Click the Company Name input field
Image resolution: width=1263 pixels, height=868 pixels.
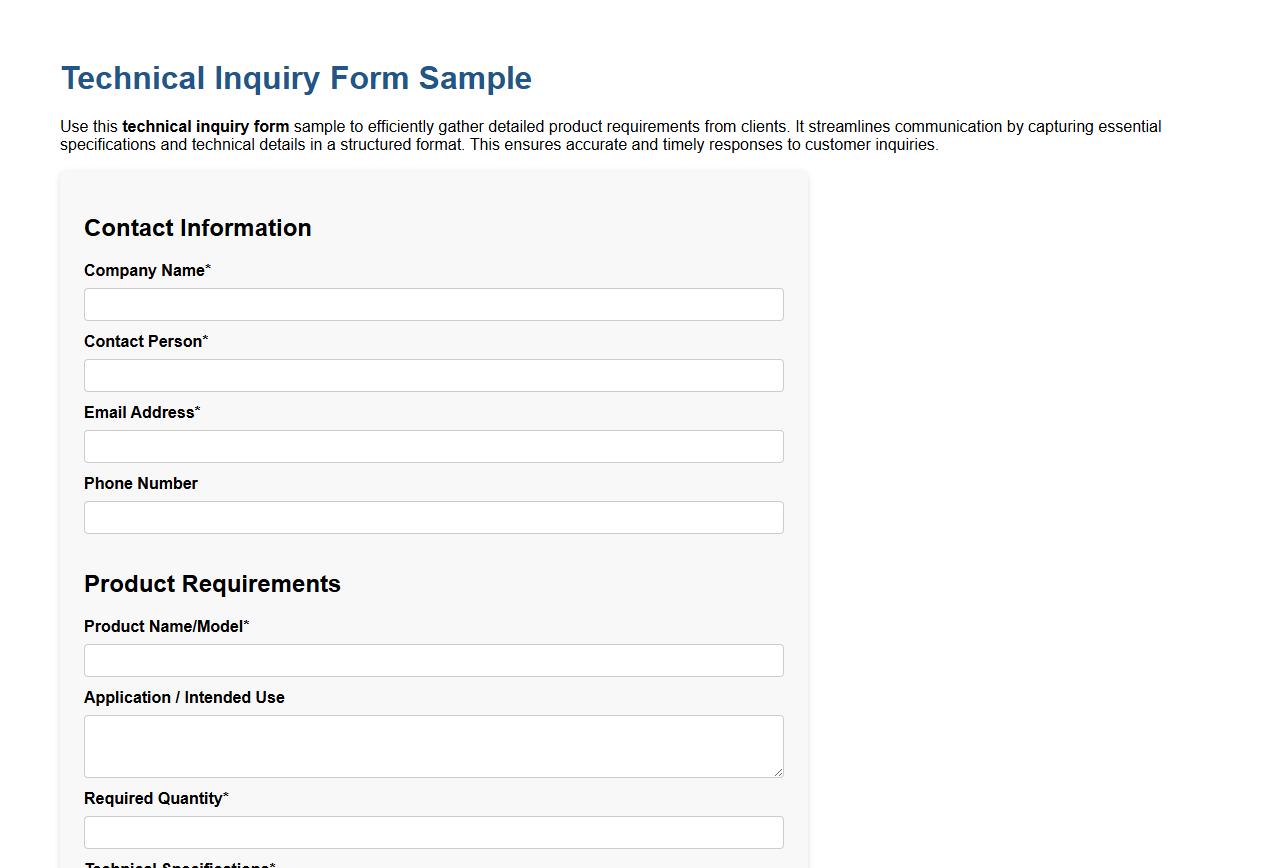pyautogui.click(x=433, y=304)
